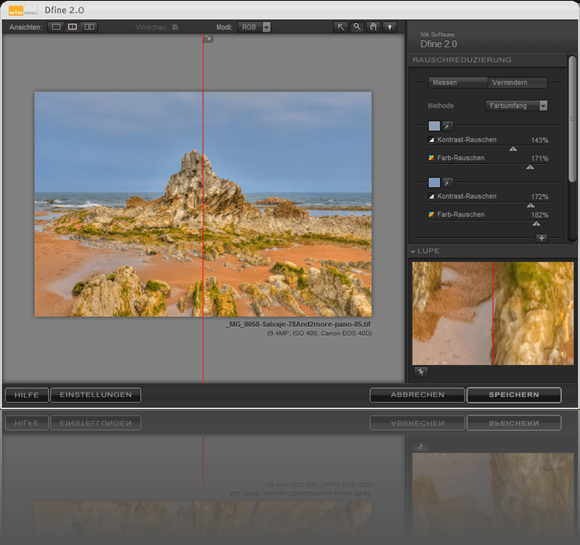Click the main beach rock preview image
The image size is (580, 545).
pyautogui.click(x=203, y=204)
